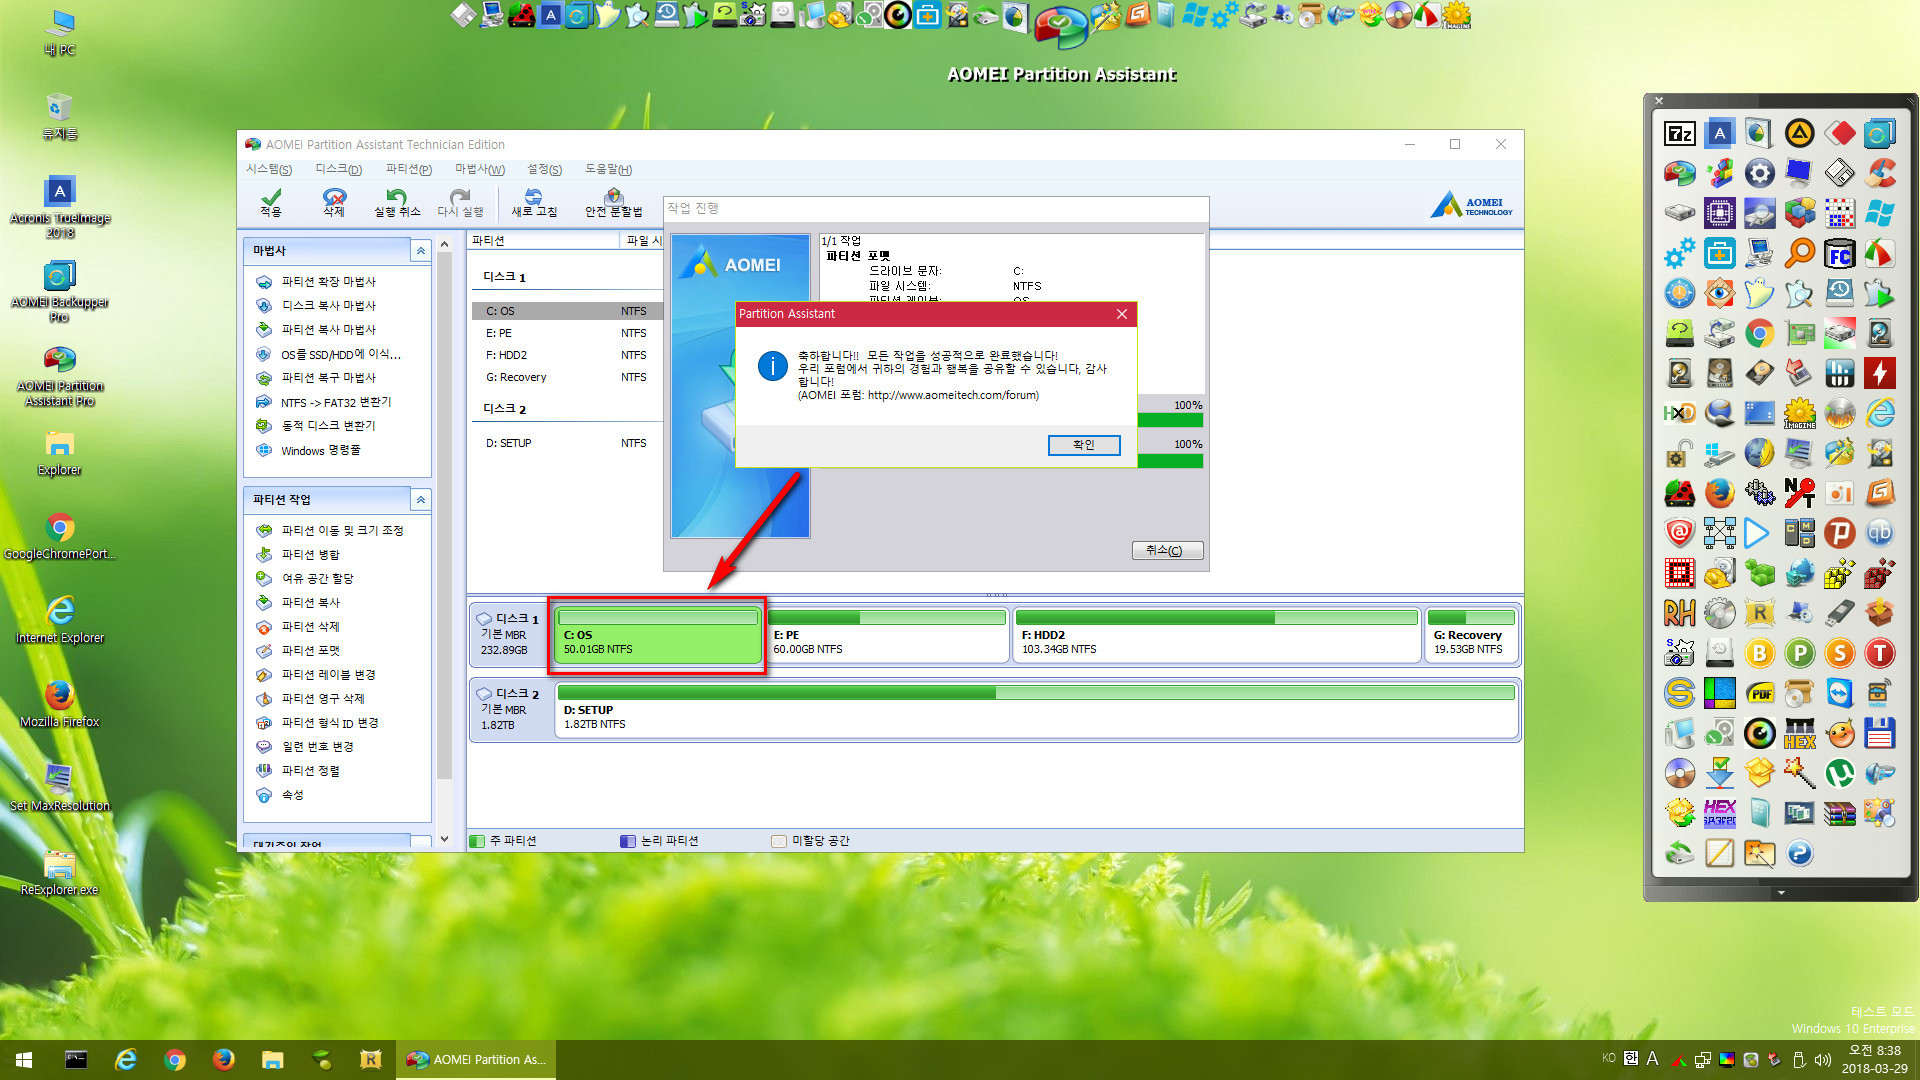
Task: Open the 마법사(W) menu
Action: [x=480, y=169]
